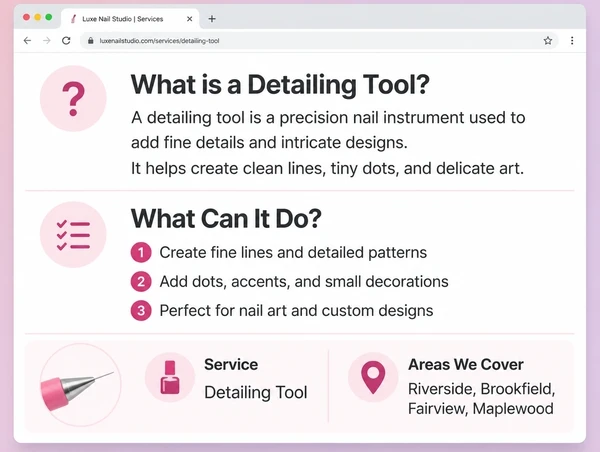This screenshot has width=600, height=452.
Task: Click the 'Areas We Cover' label
Action: (x=466, y=364)
